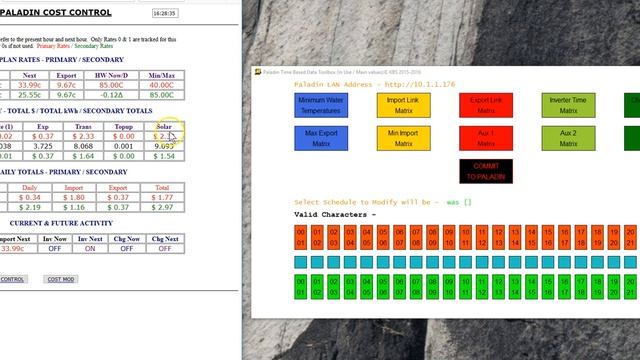The height and width of the screenshot is (360, 640).
Task: Select orange hour box 17 18
Action: tap(581, 237)
